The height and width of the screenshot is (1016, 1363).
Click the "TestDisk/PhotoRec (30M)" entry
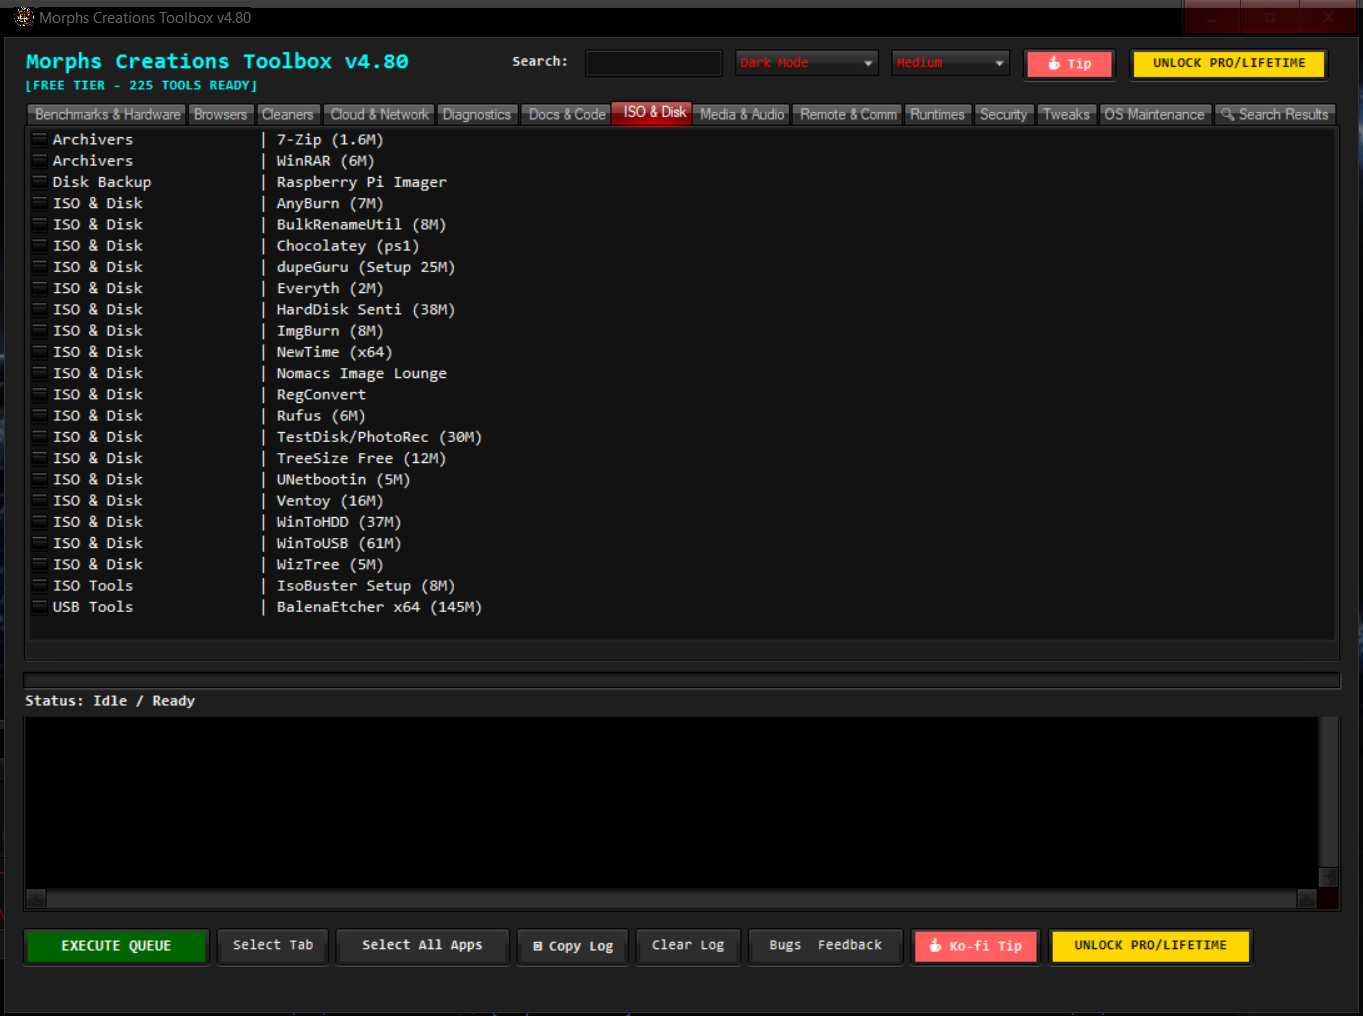[379, 437]
